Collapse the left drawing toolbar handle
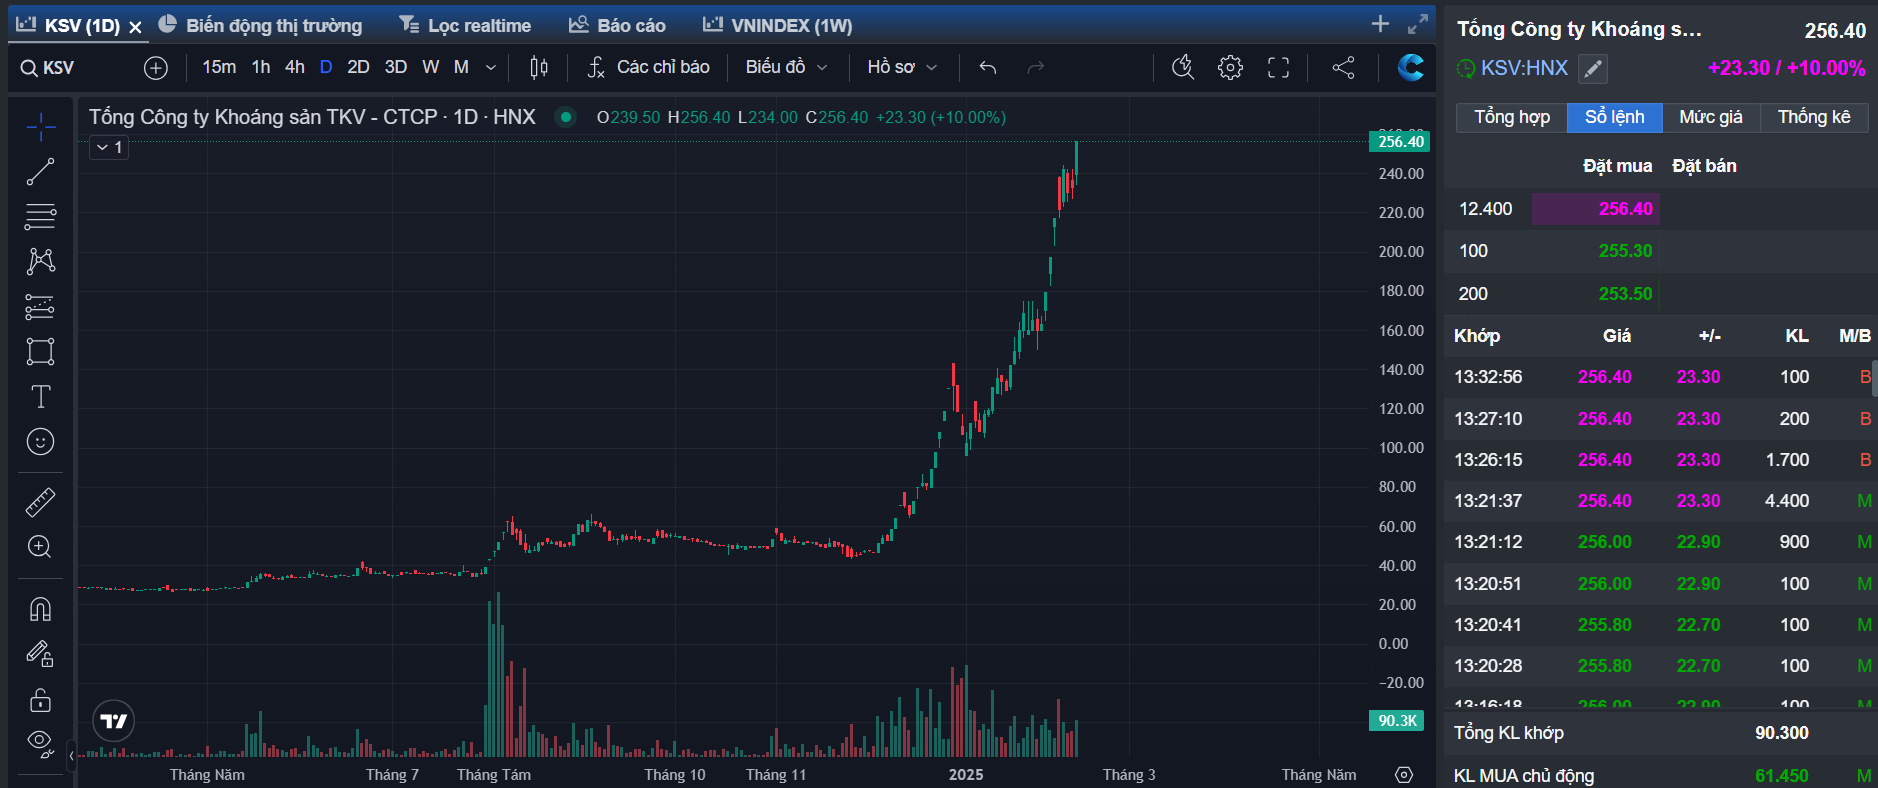1878x788 pixels. click(x=72, y=755)
